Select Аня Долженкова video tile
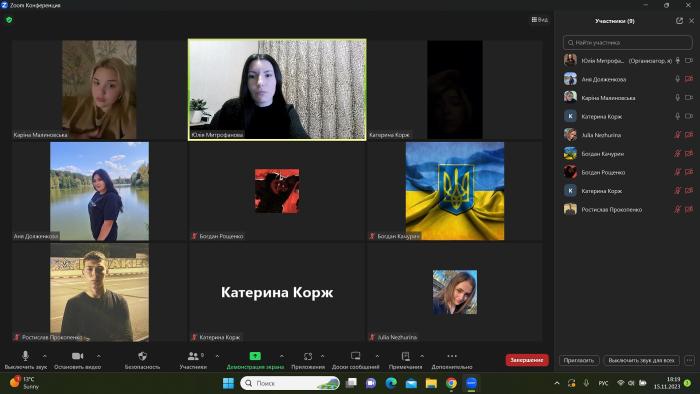The width and height of the screenshot is (700, 394). point(99,191)
